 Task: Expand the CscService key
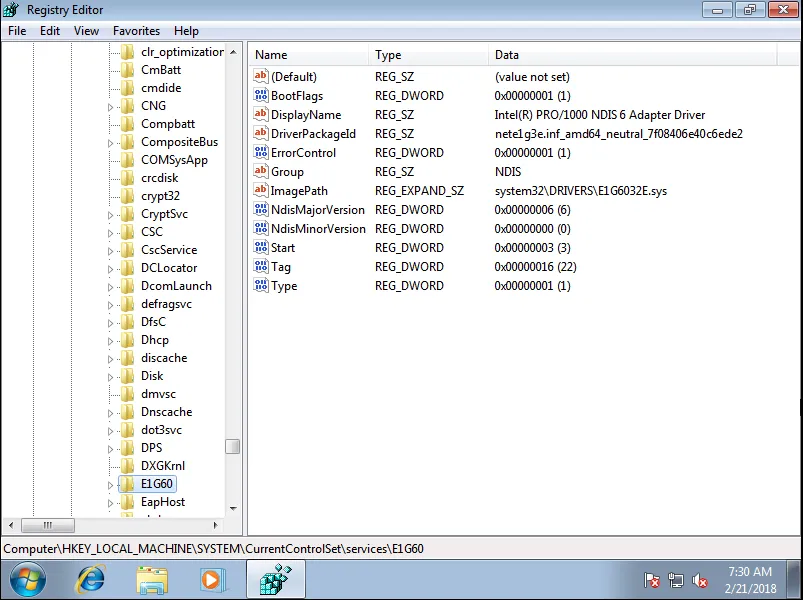point(110,251)
